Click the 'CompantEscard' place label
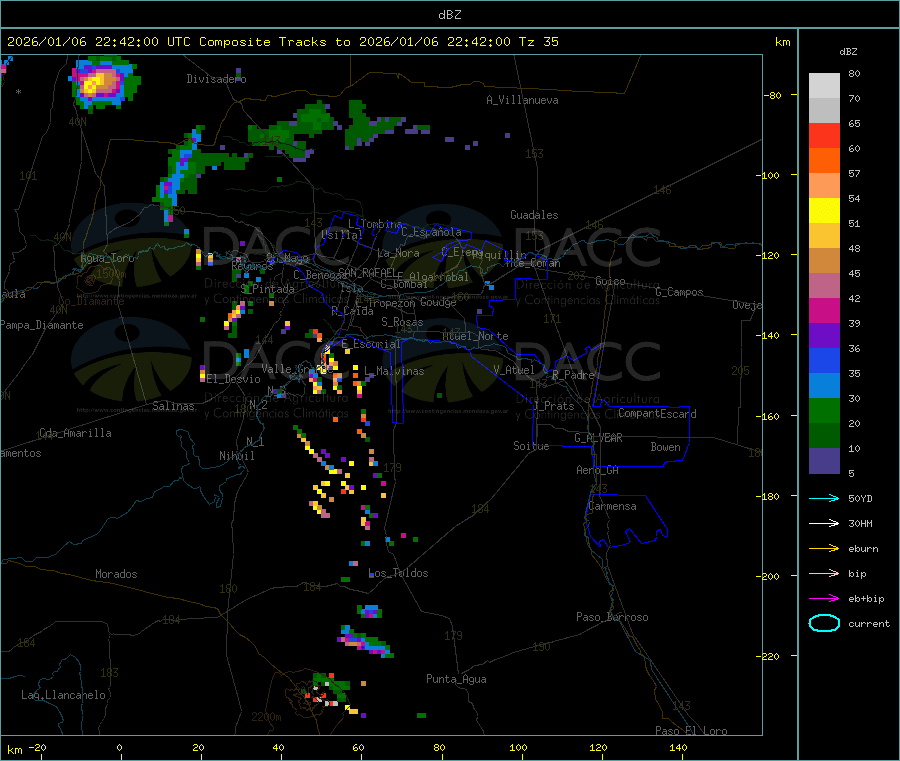Viewport: 900px width, 761px height. pyautogui.click(x=657, y=413)
